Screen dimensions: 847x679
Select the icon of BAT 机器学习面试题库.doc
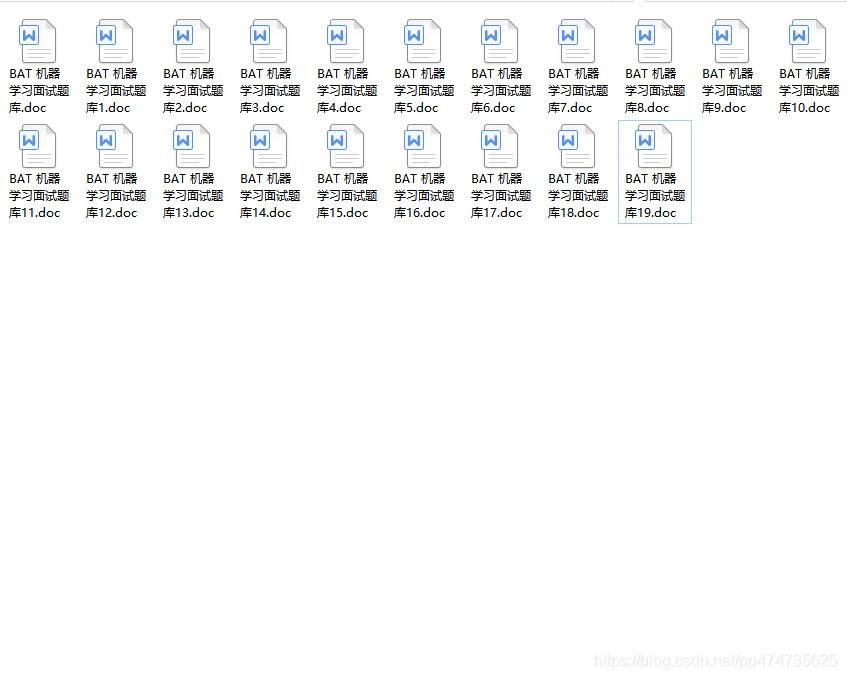tap(37, 41)
